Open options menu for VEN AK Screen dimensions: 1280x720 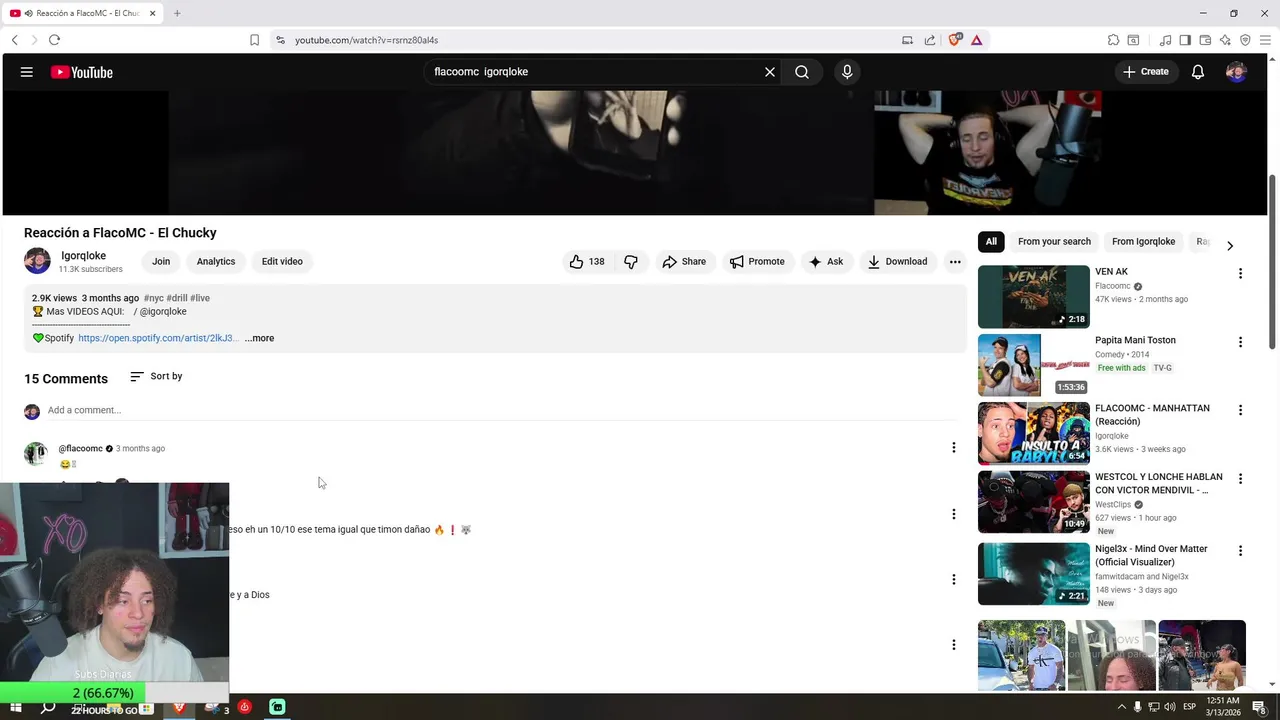point(1240,273)
